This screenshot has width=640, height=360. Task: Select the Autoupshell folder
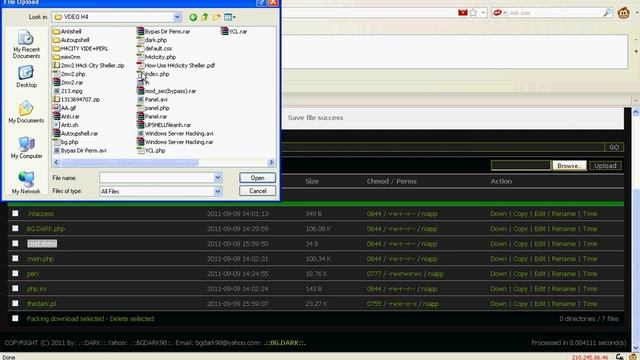click(71, 40)
